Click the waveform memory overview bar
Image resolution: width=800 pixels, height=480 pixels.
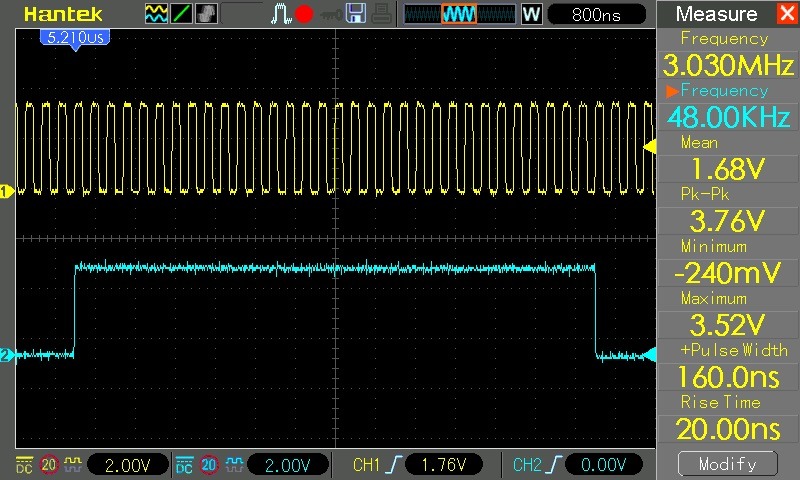[x=460, y=14]
